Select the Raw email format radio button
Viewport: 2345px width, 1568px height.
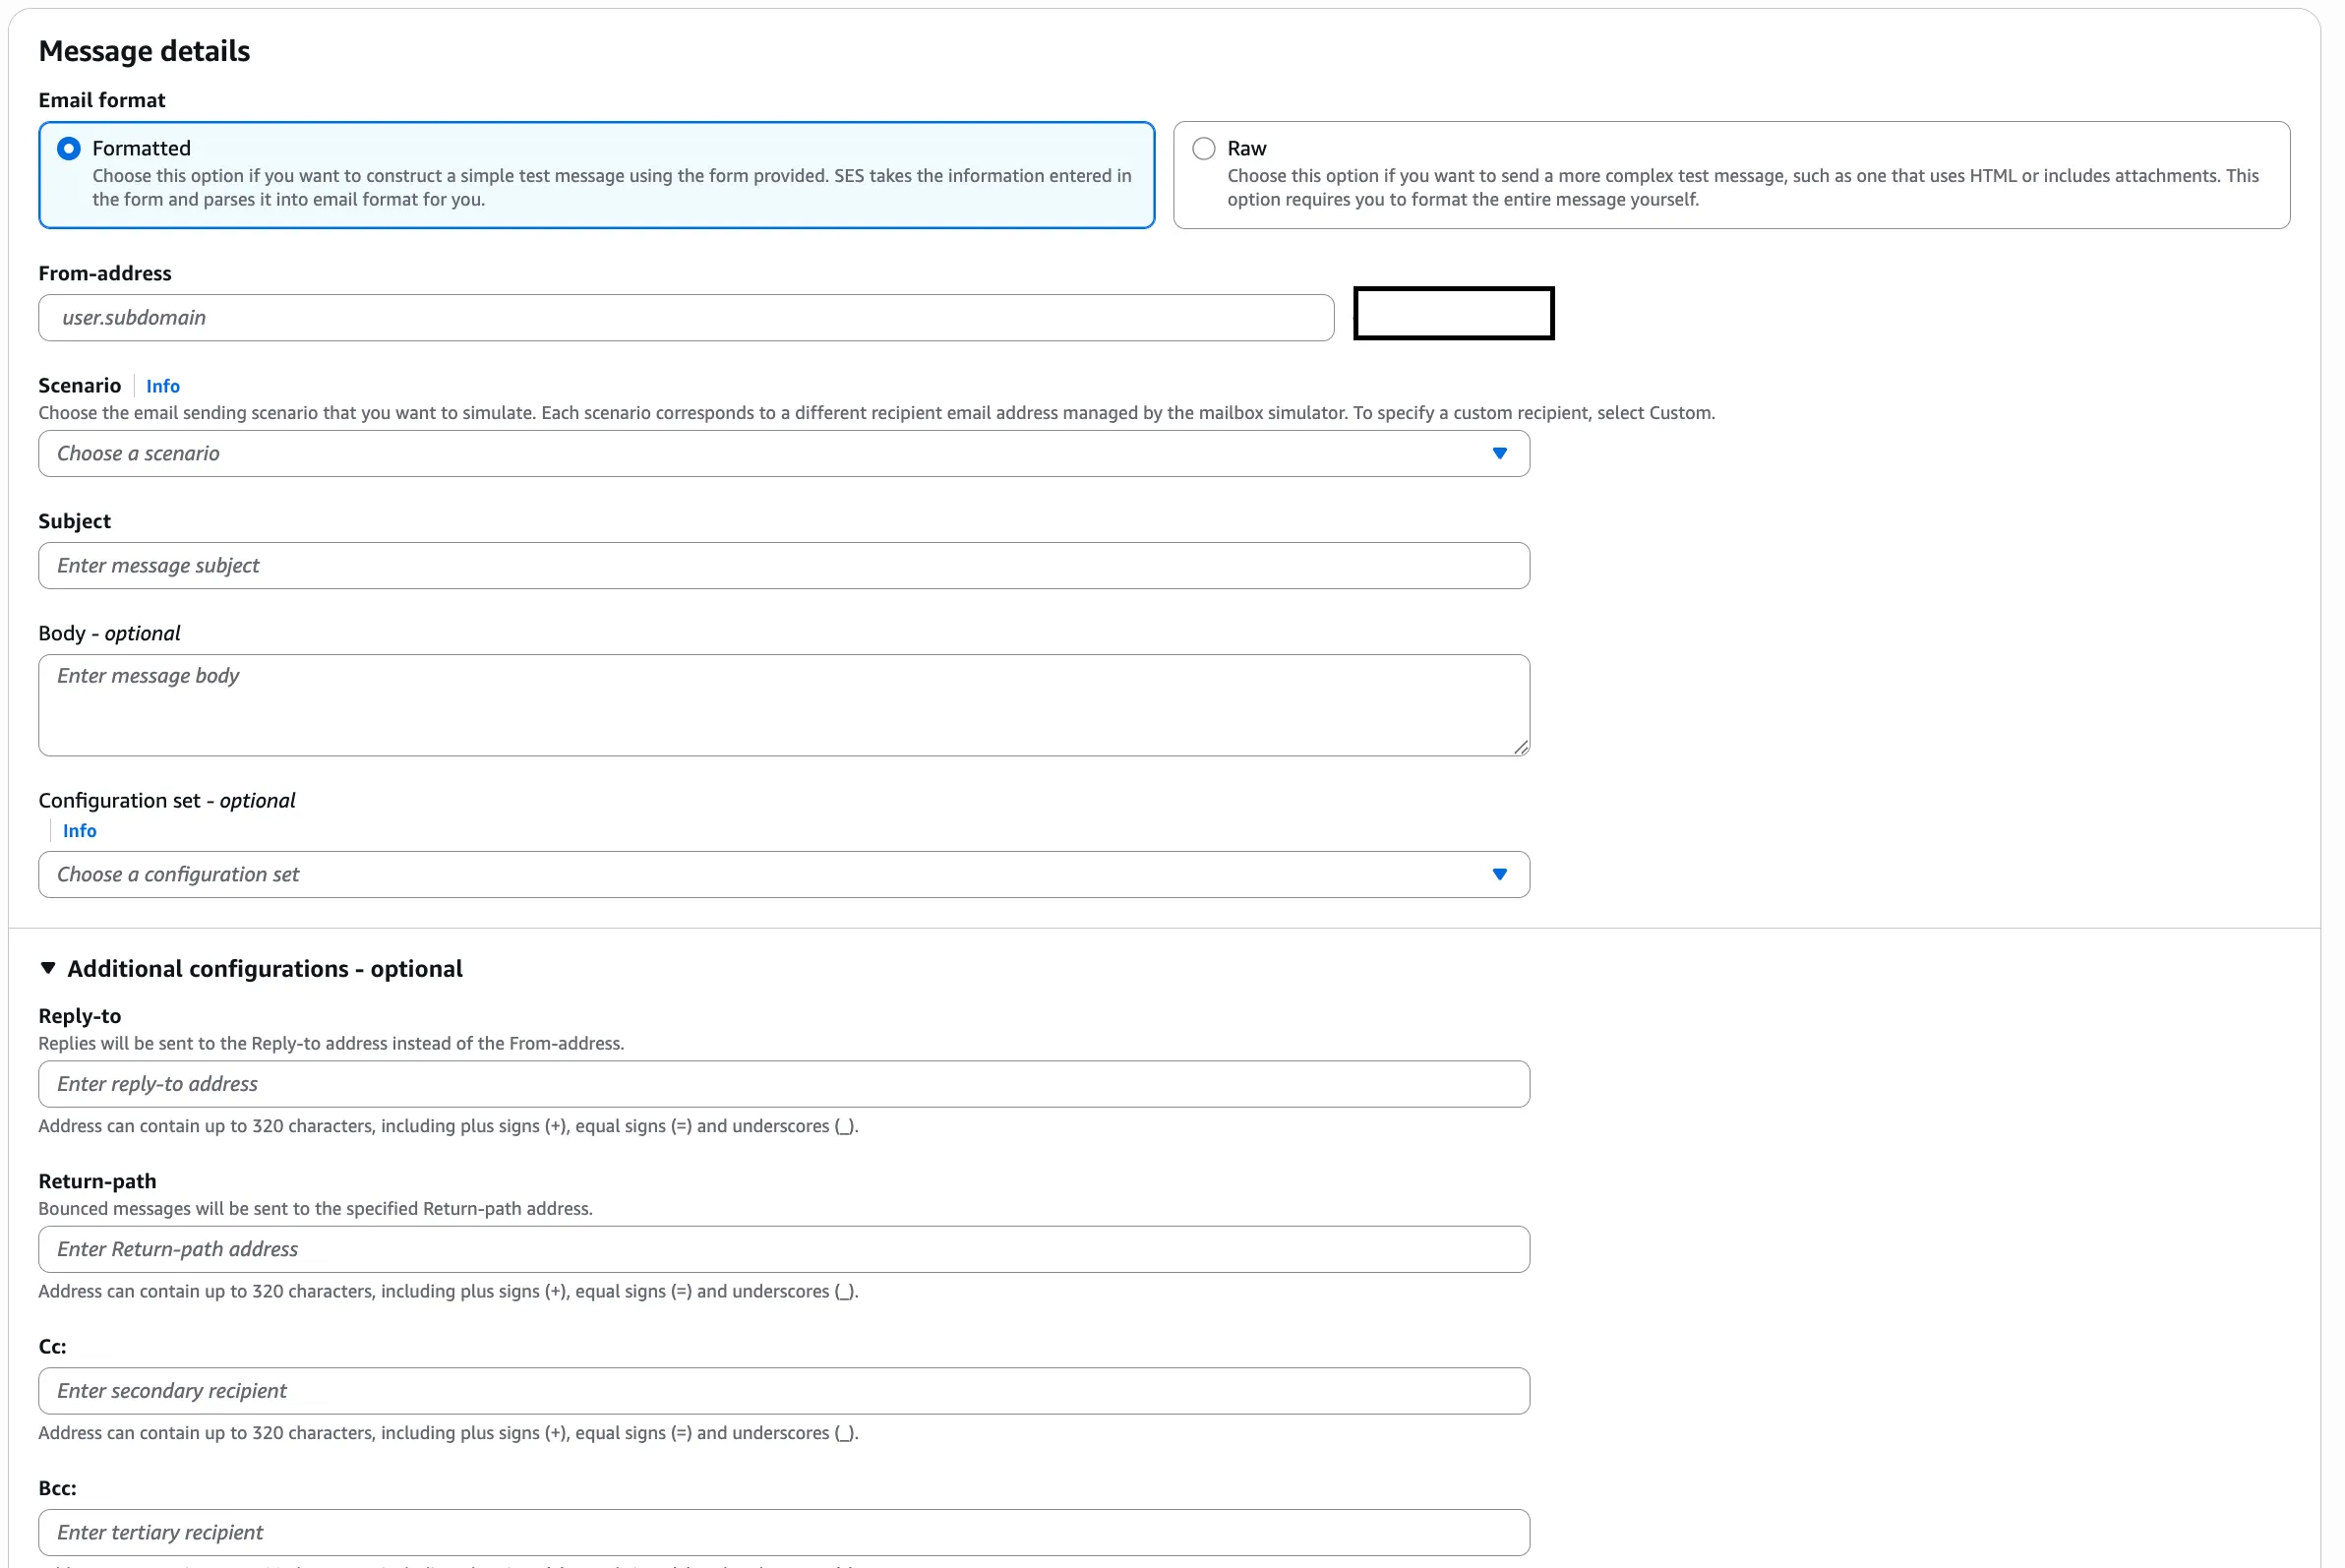(x=1203, y=149)
